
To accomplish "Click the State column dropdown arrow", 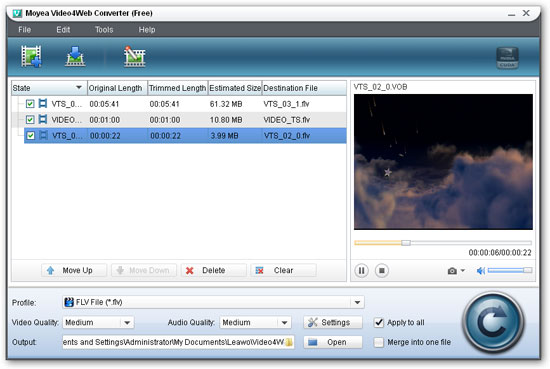I will click(x=79, y=87).
